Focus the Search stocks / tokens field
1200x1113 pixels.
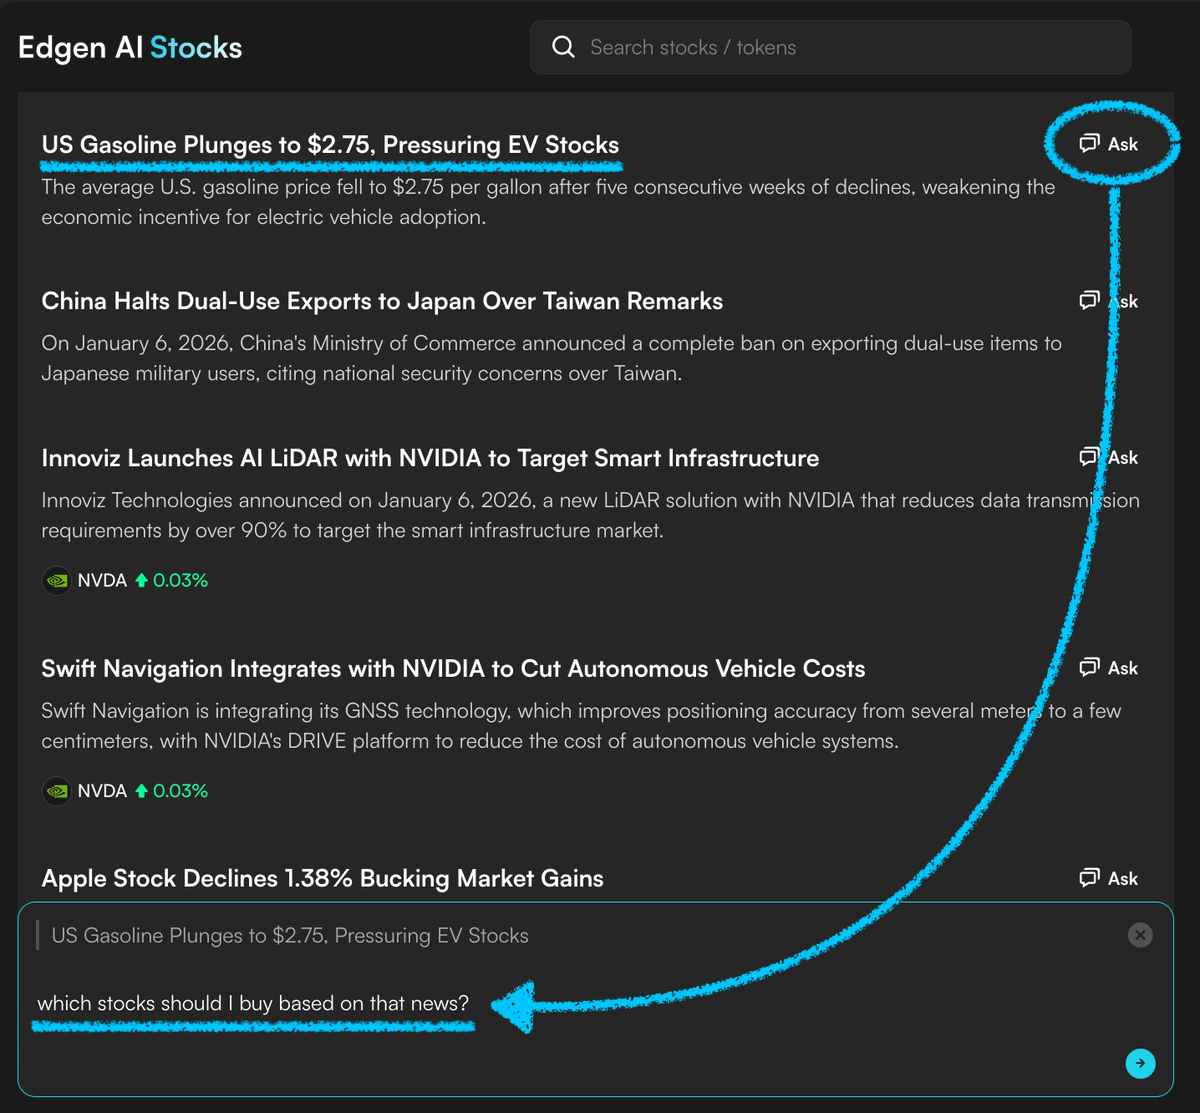(830, 47)
